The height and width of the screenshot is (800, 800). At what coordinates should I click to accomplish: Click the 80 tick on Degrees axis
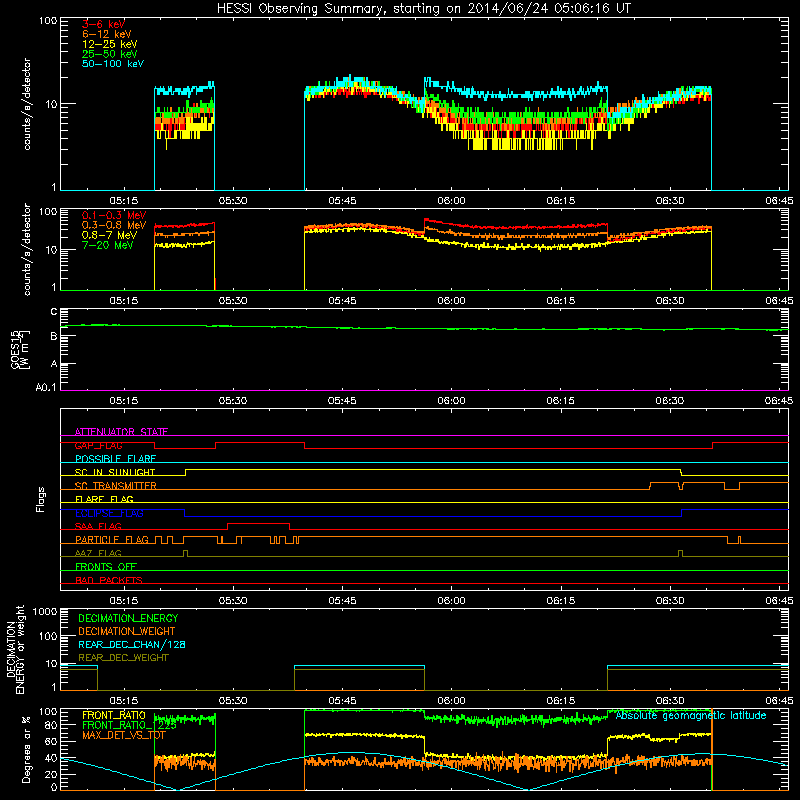pos(51,725)
